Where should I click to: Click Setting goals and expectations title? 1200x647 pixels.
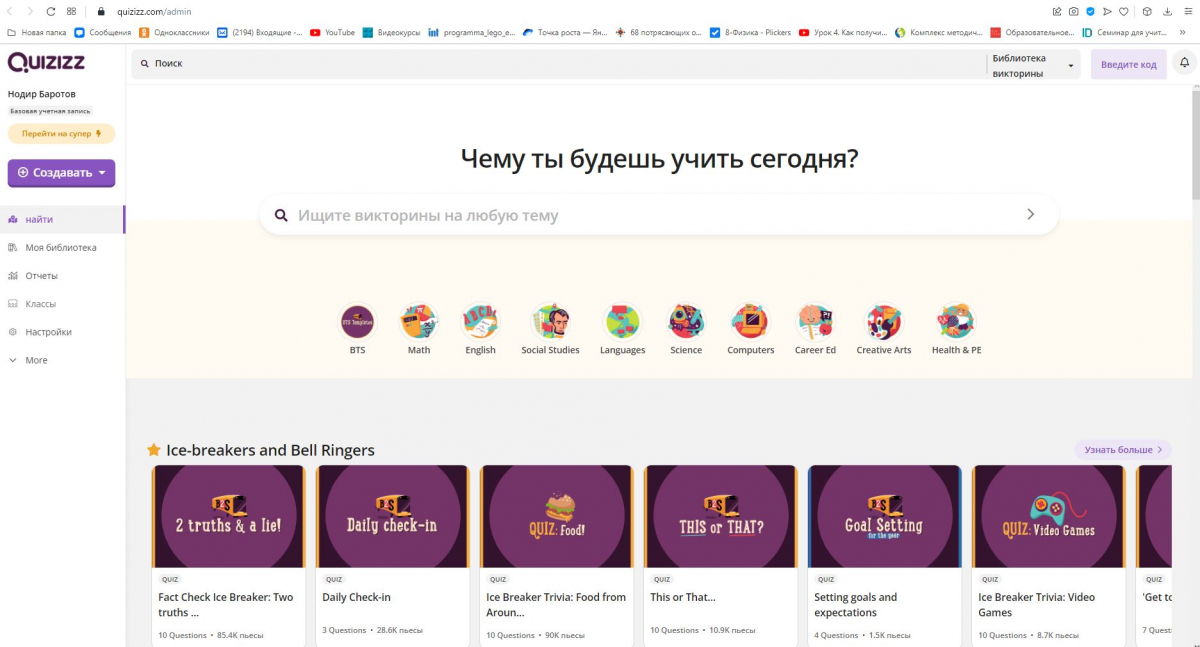click(x=856, y=605)
